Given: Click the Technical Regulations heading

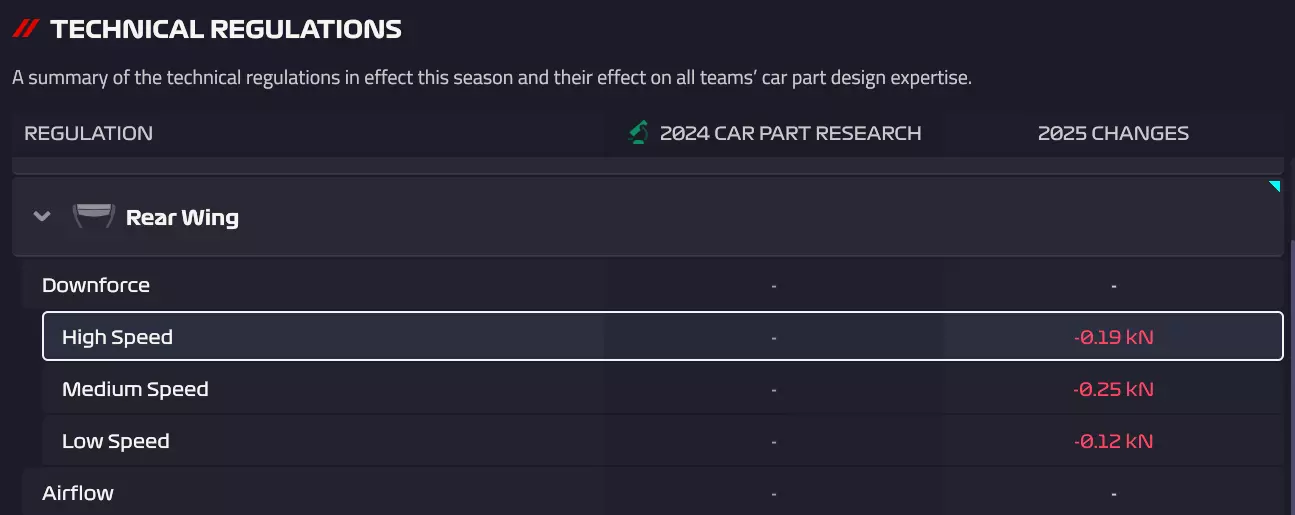Looking at the screenshot, I should point(226,29).
